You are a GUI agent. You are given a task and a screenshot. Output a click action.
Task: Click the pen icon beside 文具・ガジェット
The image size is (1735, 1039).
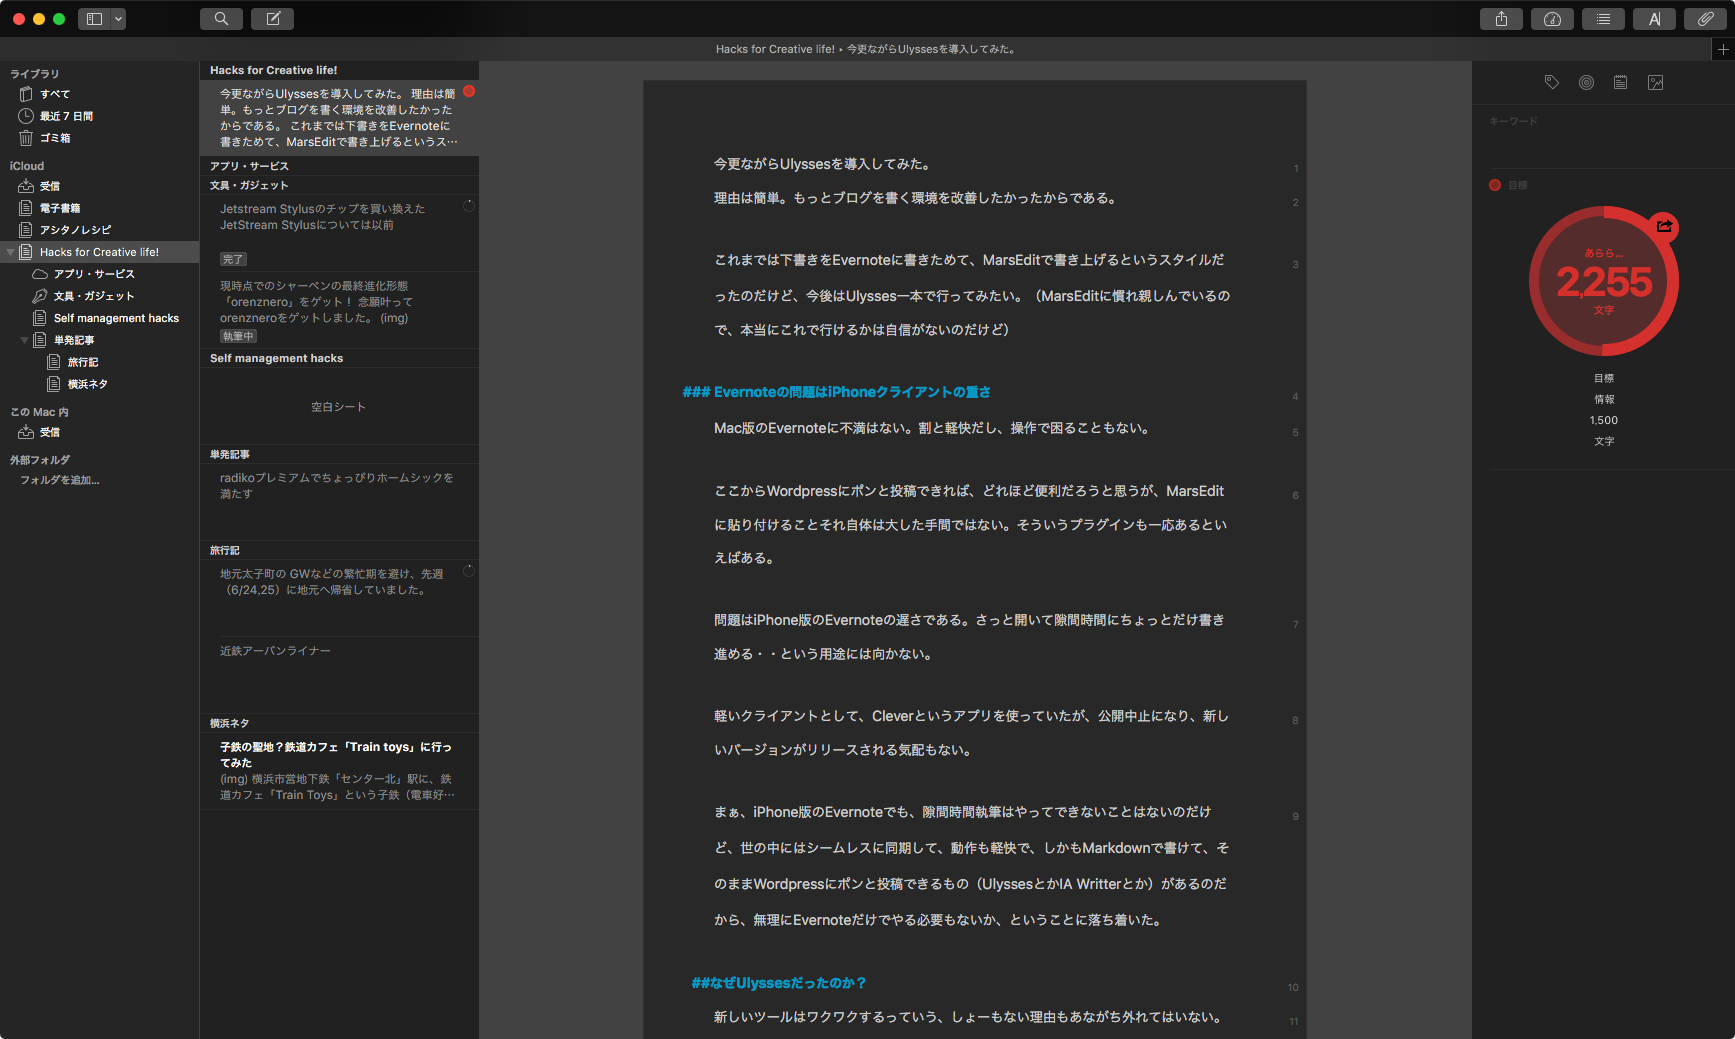pos(40,296)
